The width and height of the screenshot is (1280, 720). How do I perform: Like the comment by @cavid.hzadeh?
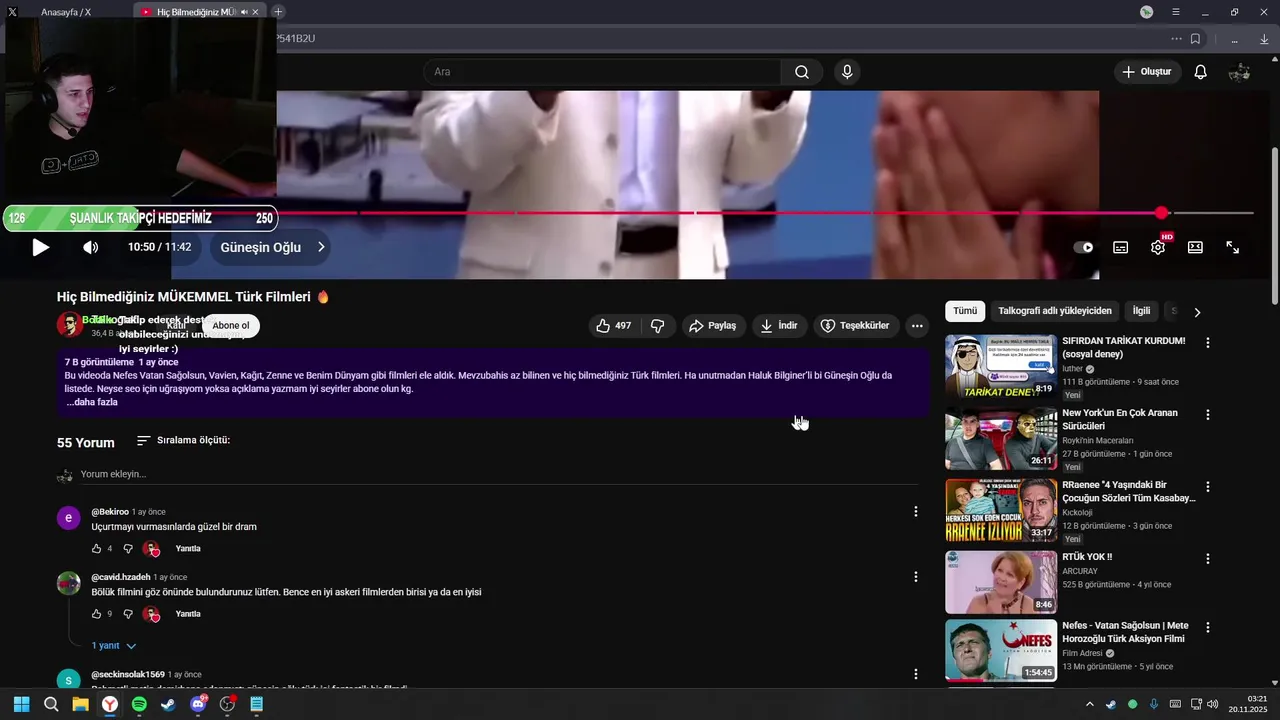[x=97, y=614]
